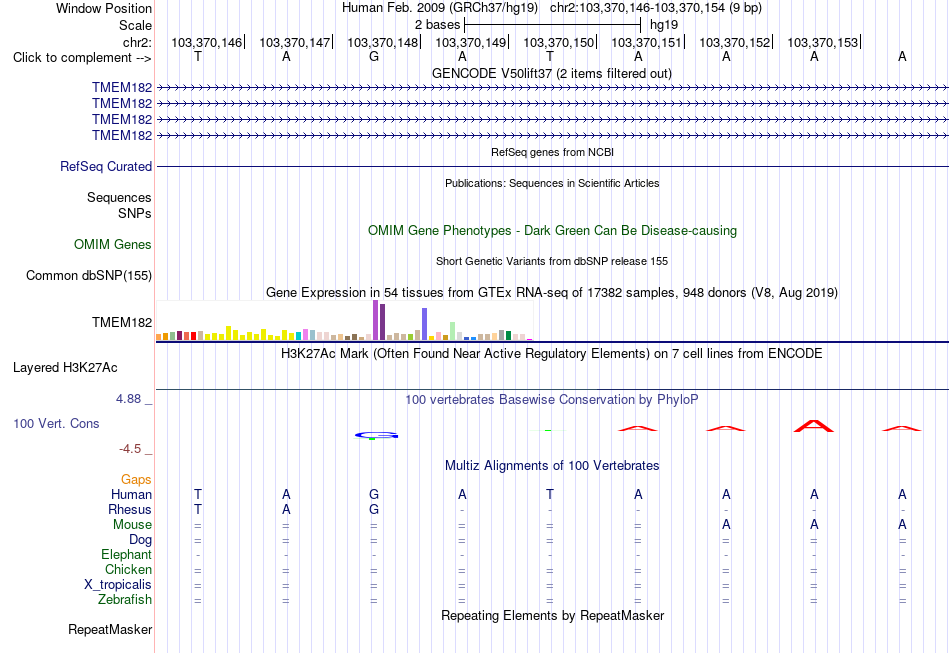Click the TMEM182 GTEx track label
Viewport: 950px width, 653px height.
[x=122, y=322]
